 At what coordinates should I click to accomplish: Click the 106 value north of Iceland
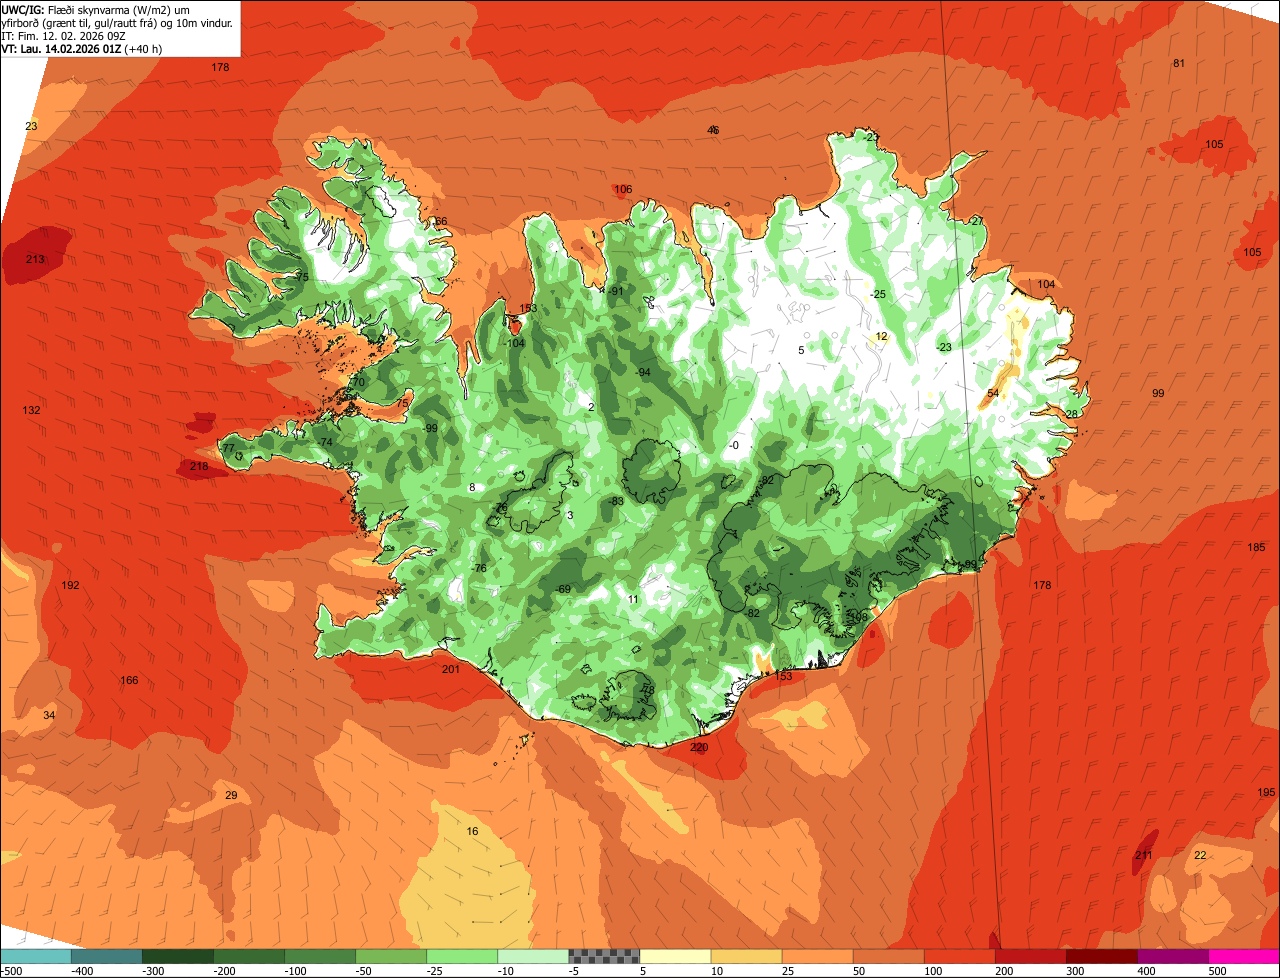[x=623, y=189]
